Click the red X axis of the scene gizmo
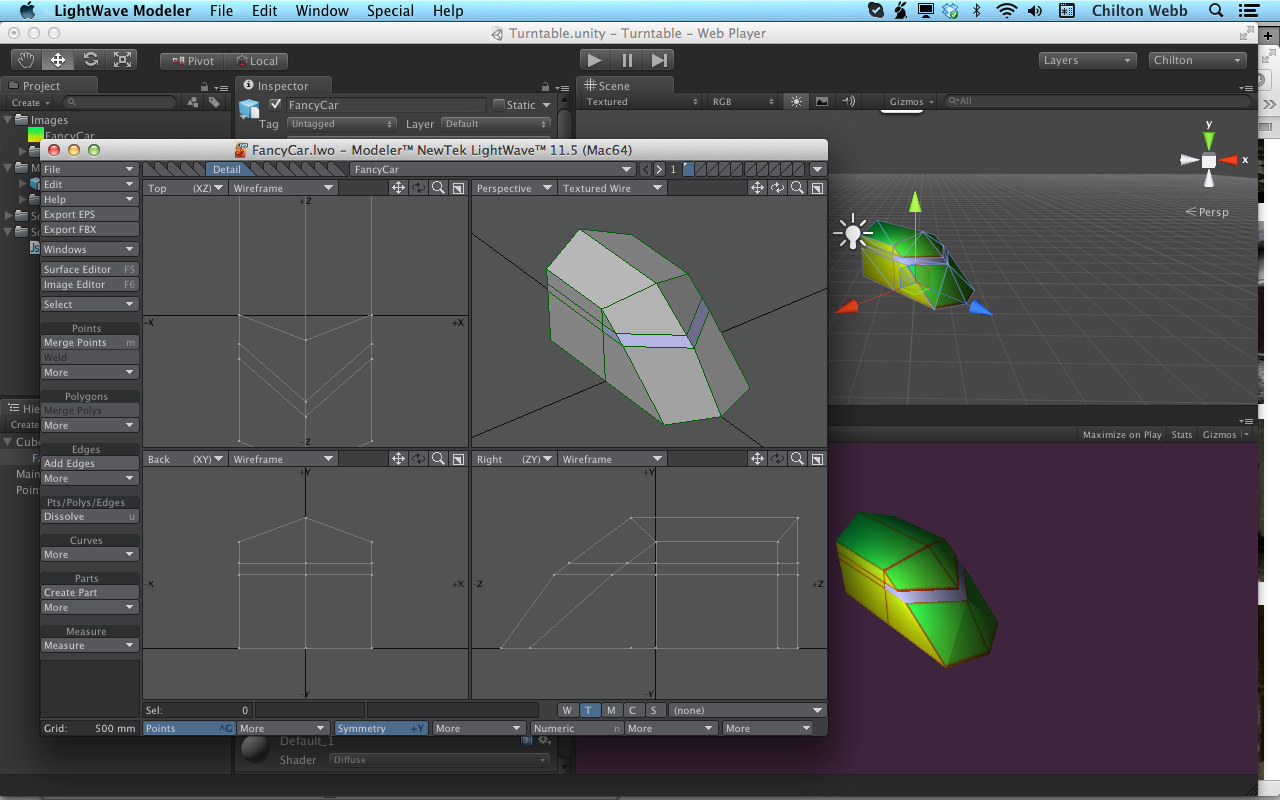The height and width of the screenshot is (800, 1280). point(1229,160)
